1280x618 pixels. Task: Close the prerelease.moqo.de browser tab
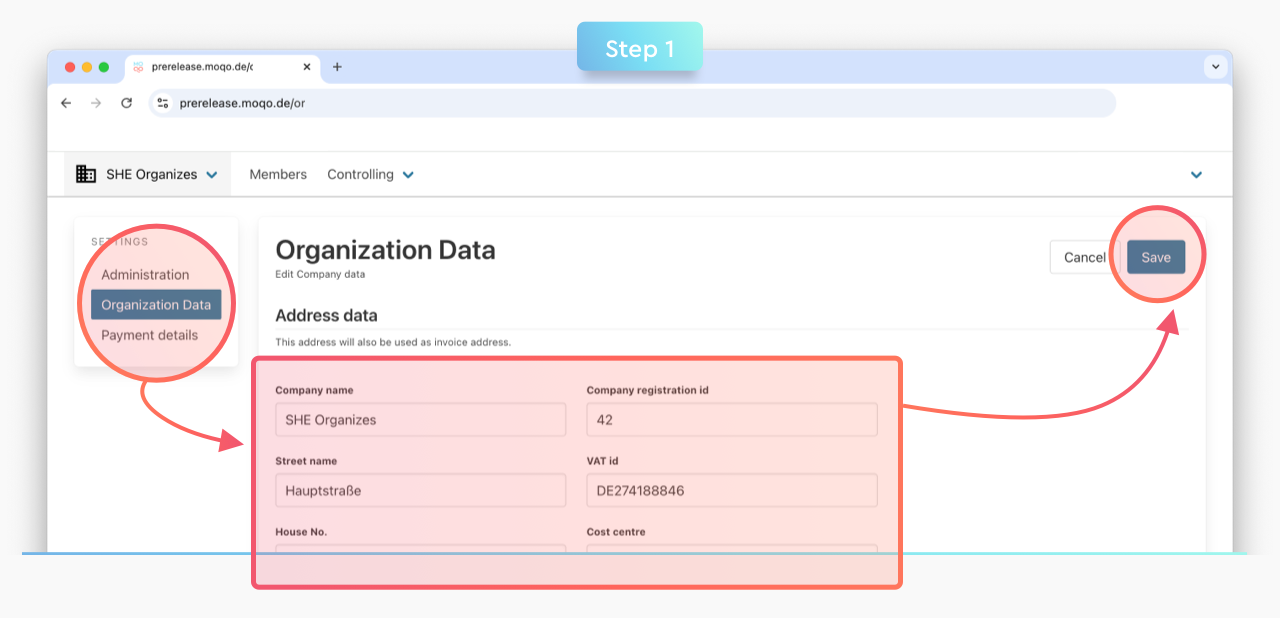pos(307,67)
